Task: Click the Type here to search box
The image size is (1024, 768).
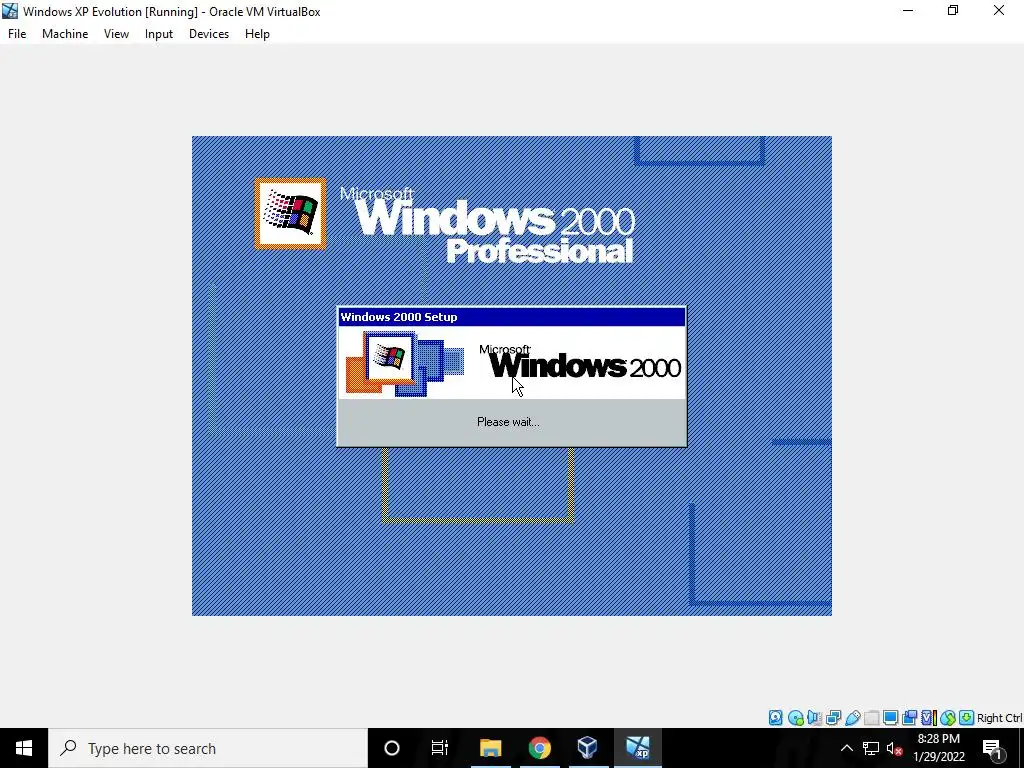Action: click(208, 748)
